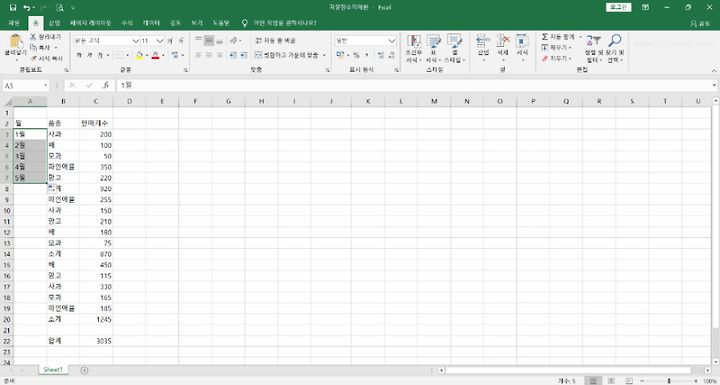Select the 서식 복사 Format Painter
Screen dimensions: 720x385
(x=46, y=58)
